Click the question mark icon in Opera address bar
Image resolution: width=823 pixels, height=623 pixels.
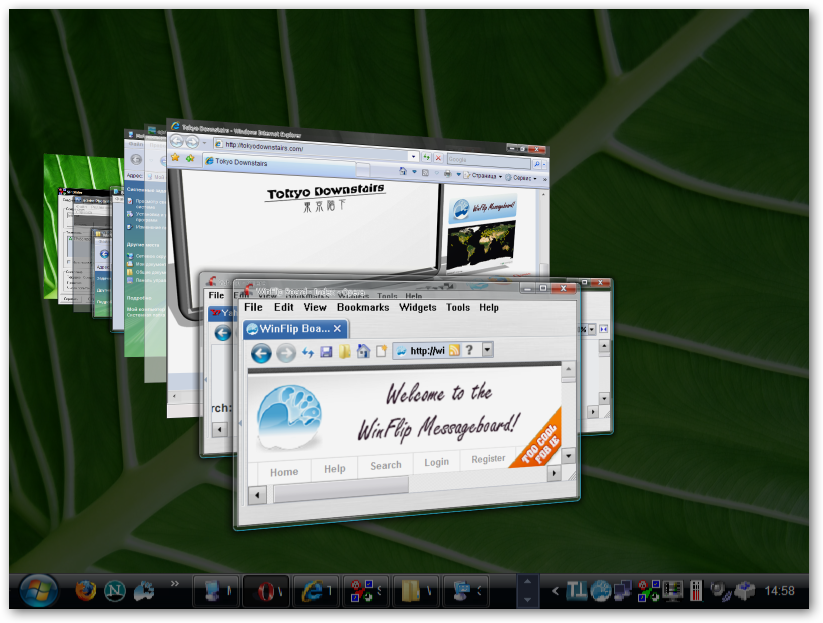click(469, 350)
